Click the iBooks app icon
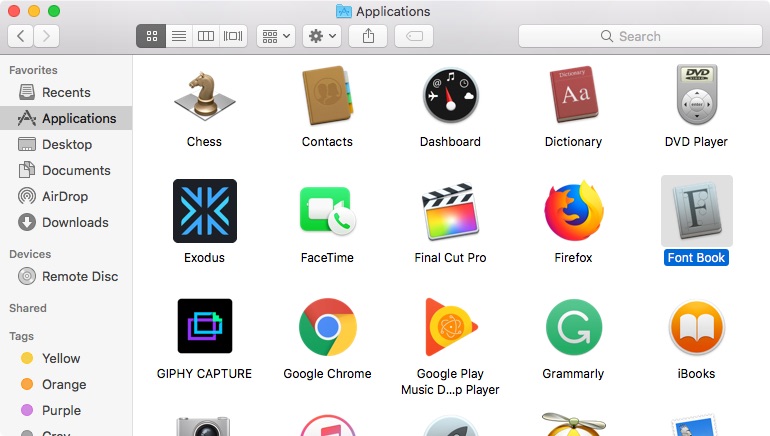Image resolution: width=770 pixels, height=436 pixels. (x=697, y=327)
